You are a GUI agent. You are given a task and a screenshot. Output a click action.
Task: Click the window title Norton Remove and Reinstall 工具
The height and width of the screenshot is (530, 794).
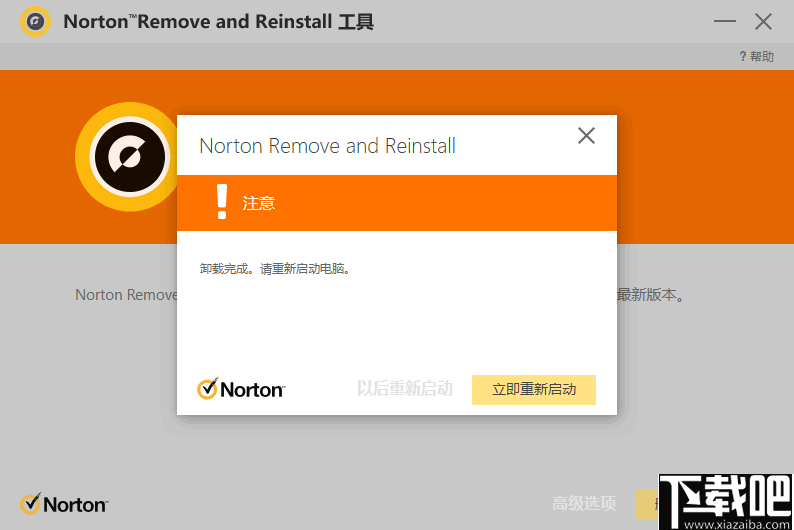219,22
